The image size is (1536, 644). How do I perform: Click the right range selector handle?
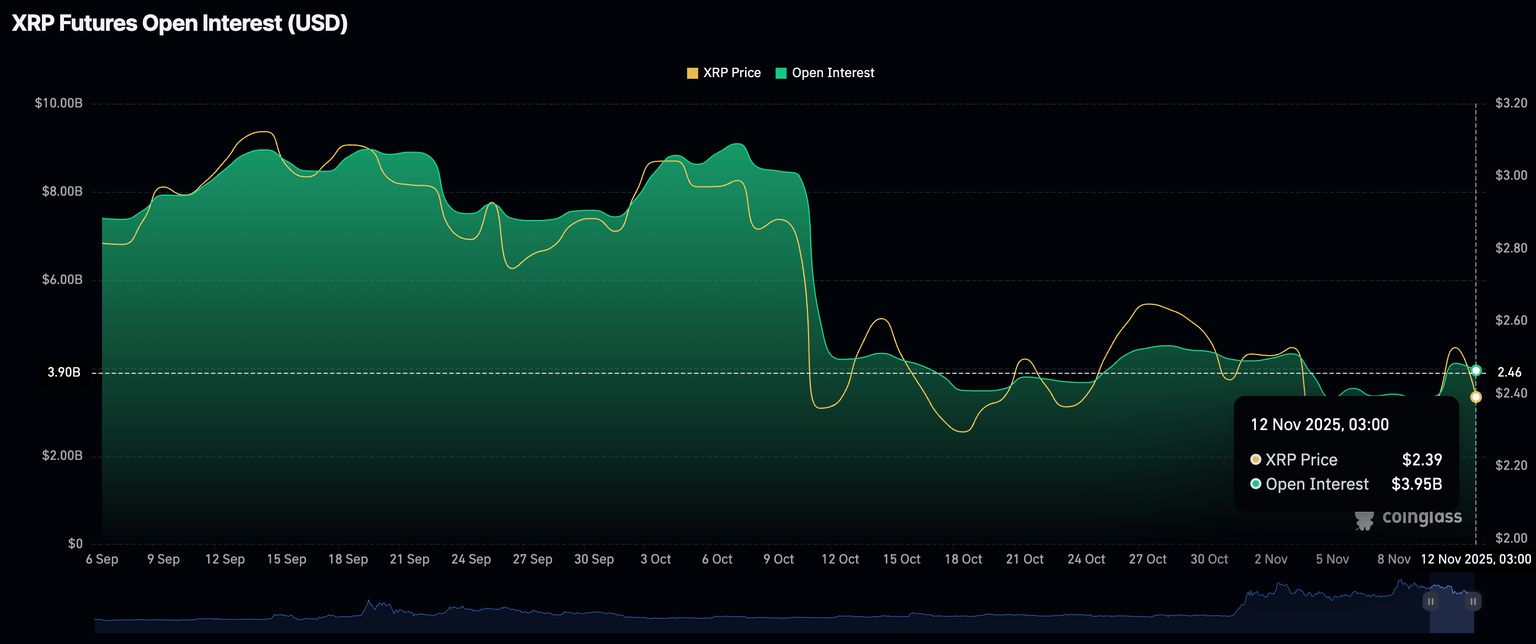1473,601
